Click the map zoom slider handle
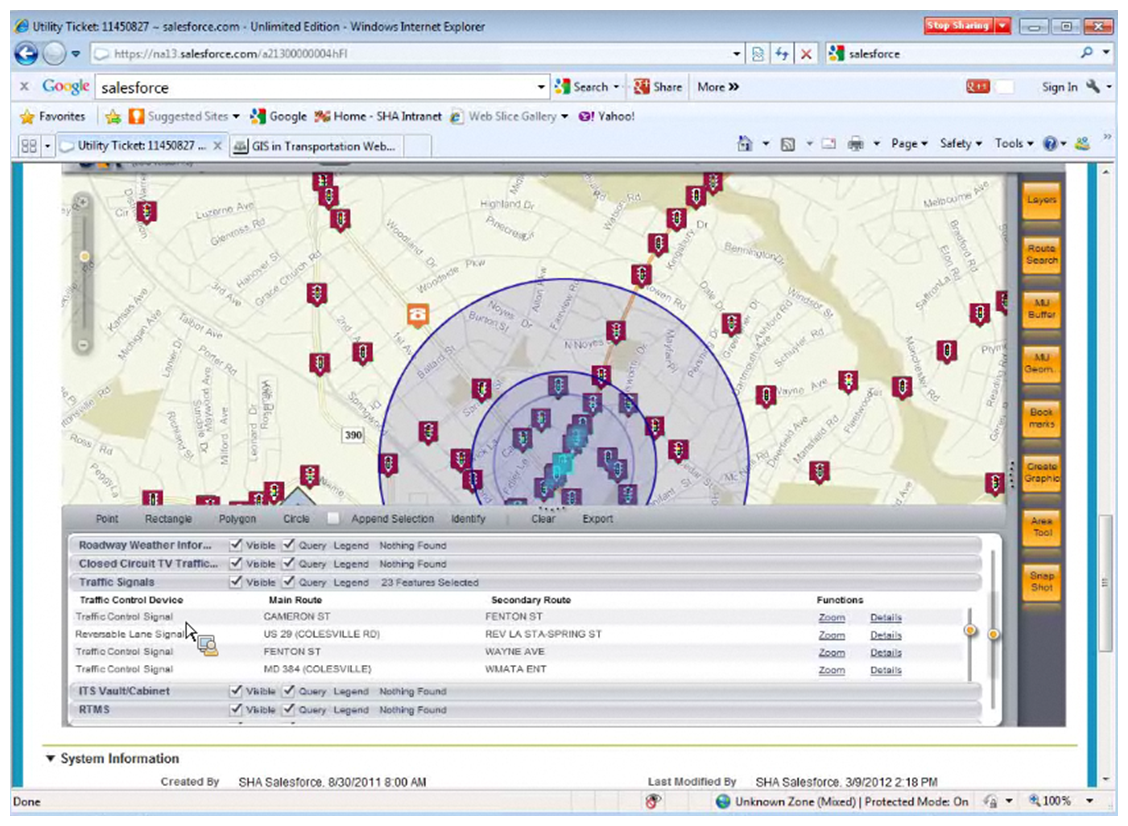The height and width of the screenshot is (826, 1128). pyautogui.click(x=84, y=256)
